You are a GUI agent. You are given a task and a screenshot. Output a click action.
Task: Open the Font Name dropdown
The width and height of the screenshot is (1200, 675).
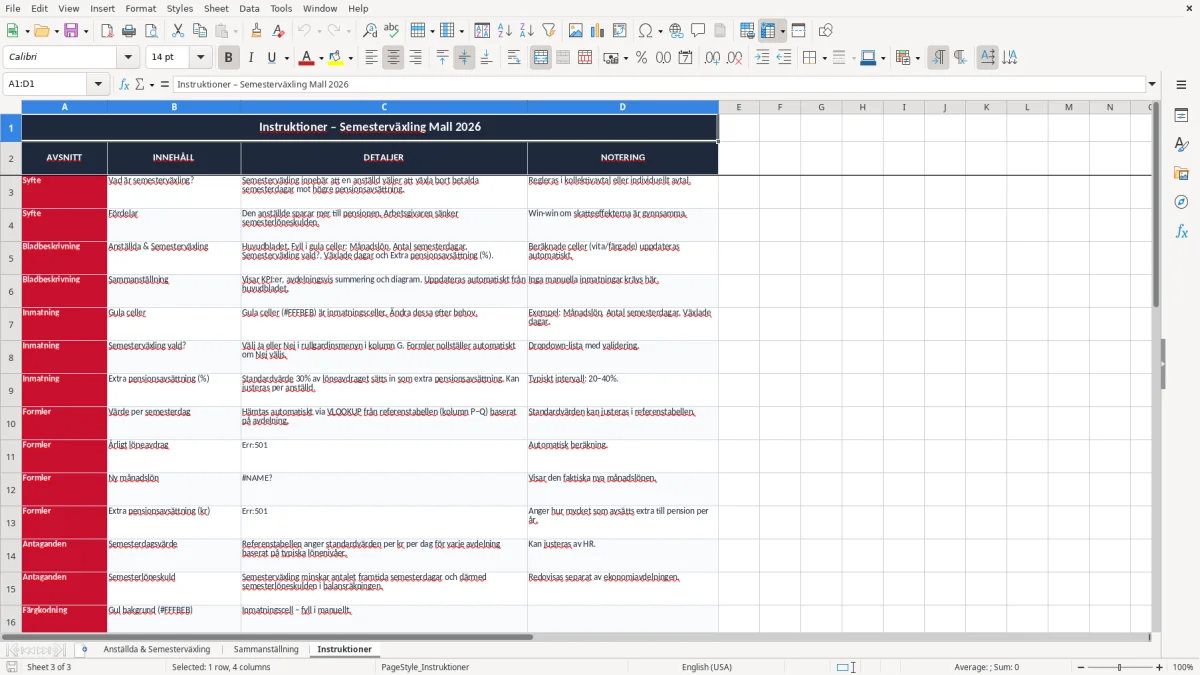127,58
